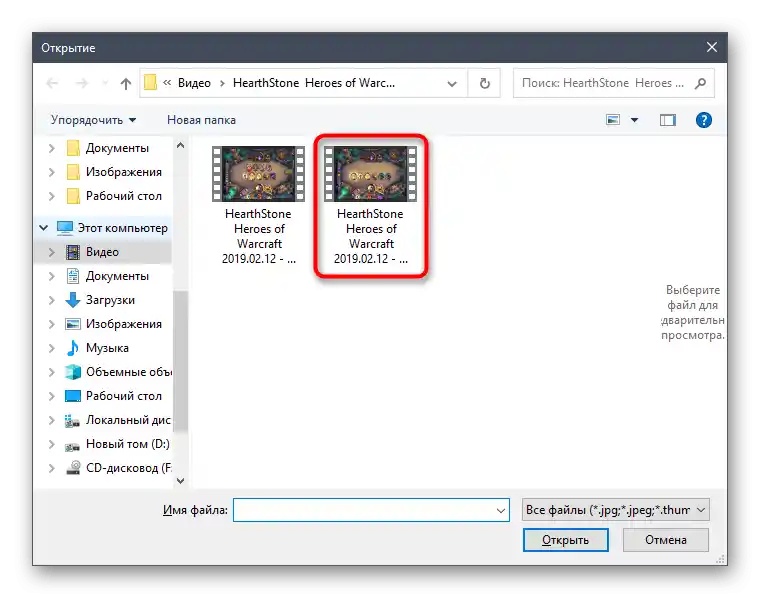
Task: Go up one folder level
Action: pos(126,83)
